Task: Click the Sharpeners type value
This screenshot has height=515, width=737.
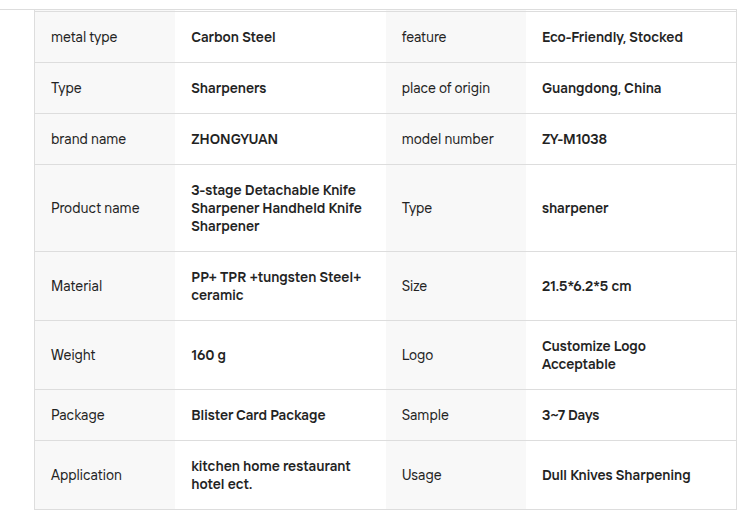Action: (228, 88)
